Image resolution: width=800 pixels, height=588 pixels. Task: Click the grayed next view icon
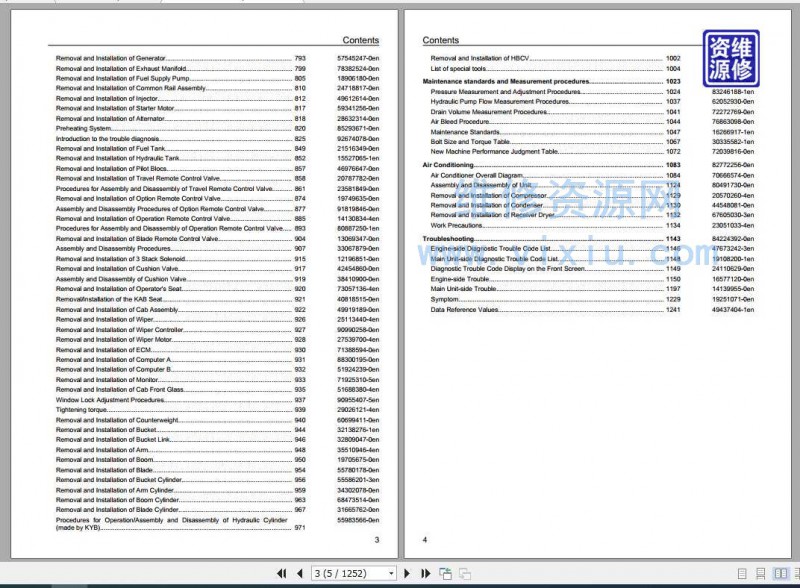pyautogui.click(x=465, y=574)
